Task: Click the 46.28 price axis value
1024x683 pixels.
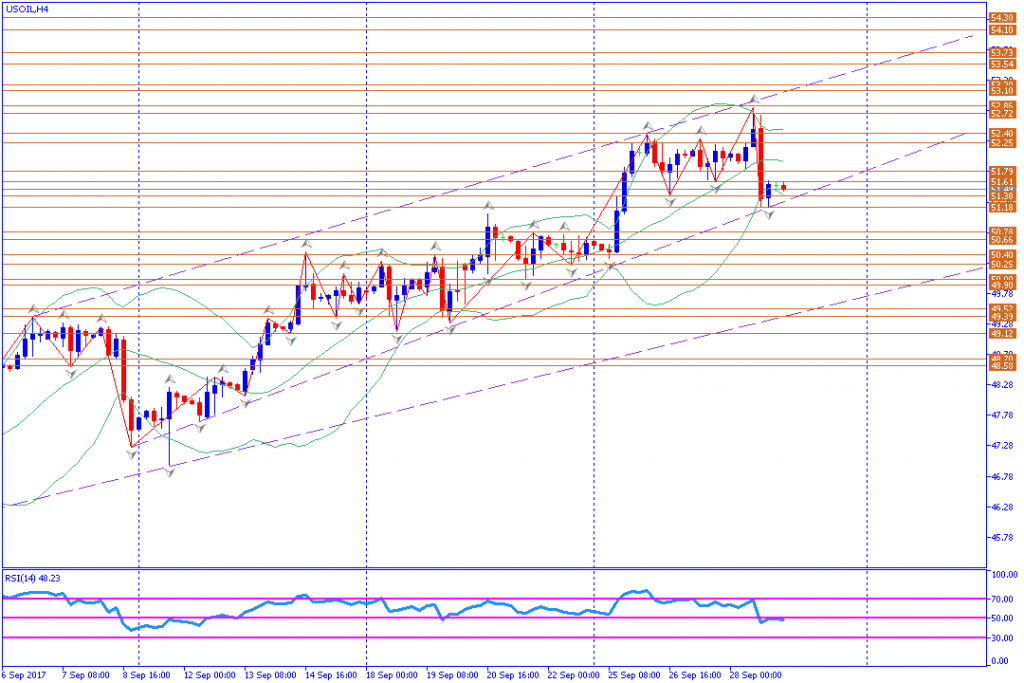Action: pos(1002,507)
